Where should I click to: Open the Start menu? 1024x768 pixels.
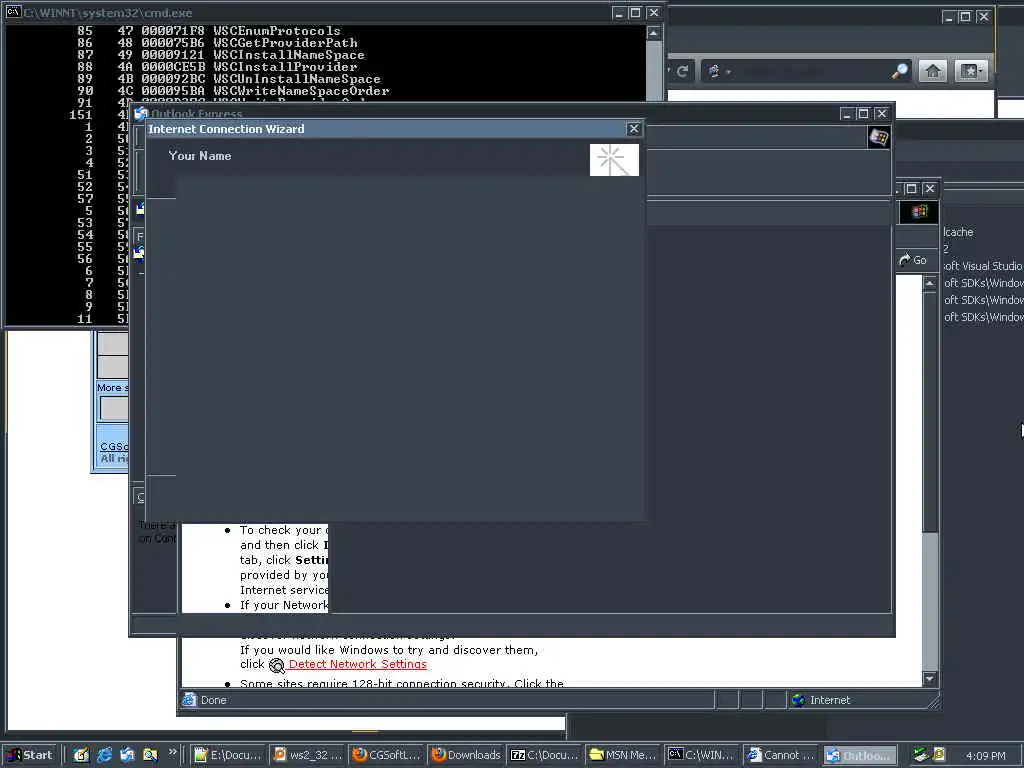(30, 755)
